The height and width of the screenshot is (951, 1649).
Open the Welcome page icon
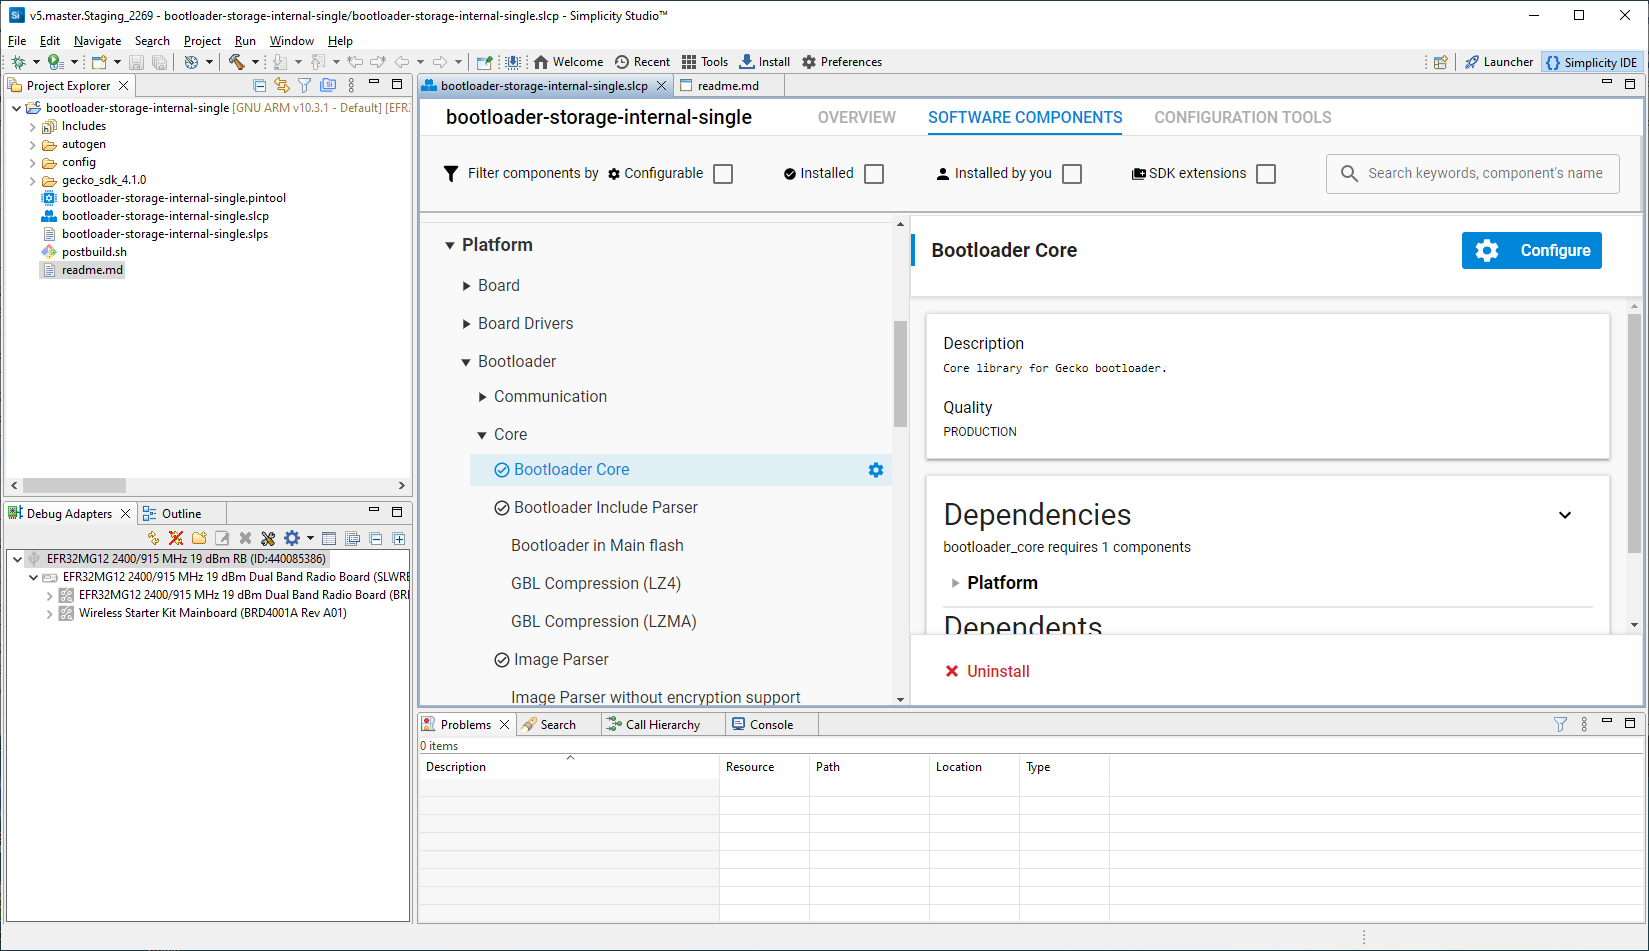point(541,61)
